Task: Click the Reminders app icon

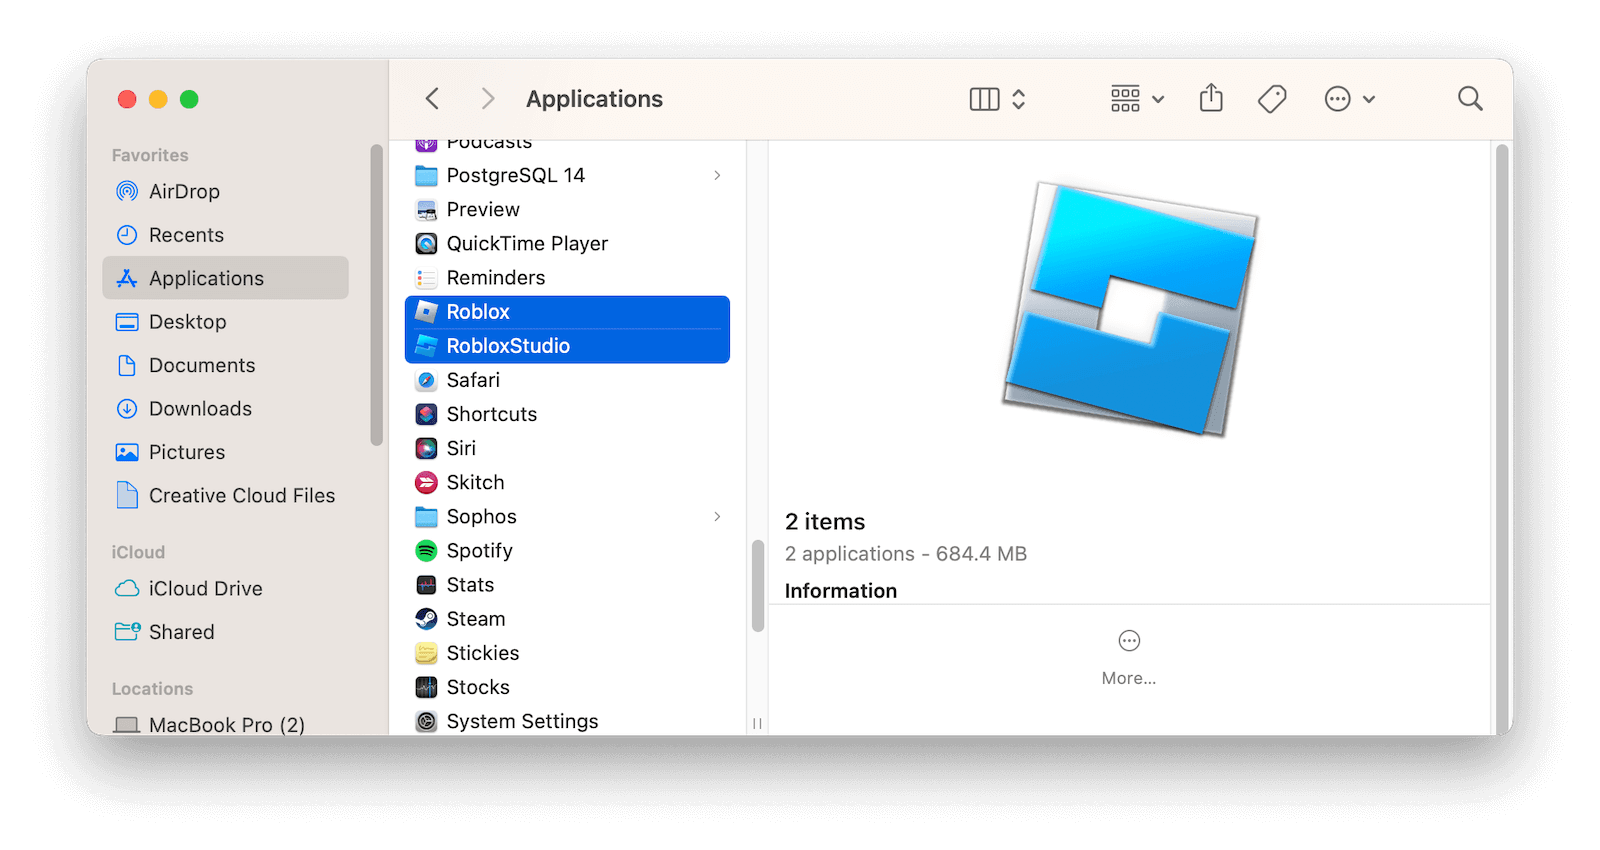Action: 426,278
